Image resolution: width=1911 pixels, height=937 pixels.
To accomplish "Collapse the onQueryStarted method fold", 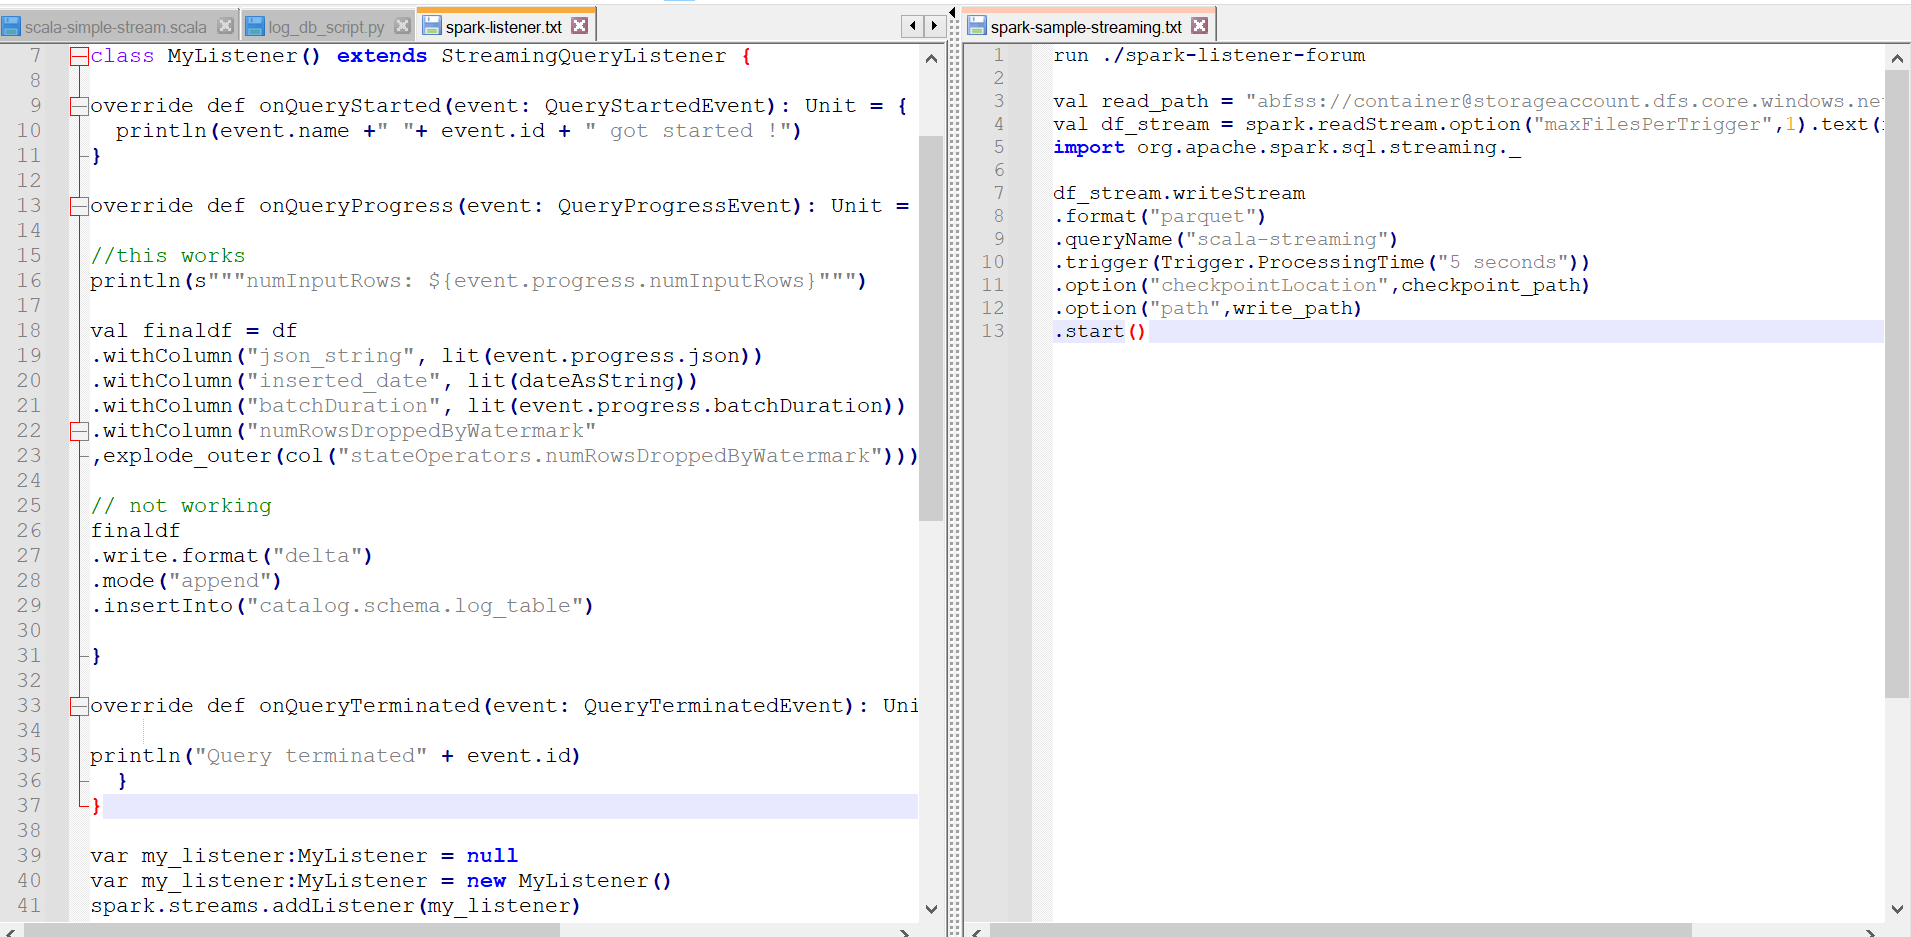I will coord(78,106).
